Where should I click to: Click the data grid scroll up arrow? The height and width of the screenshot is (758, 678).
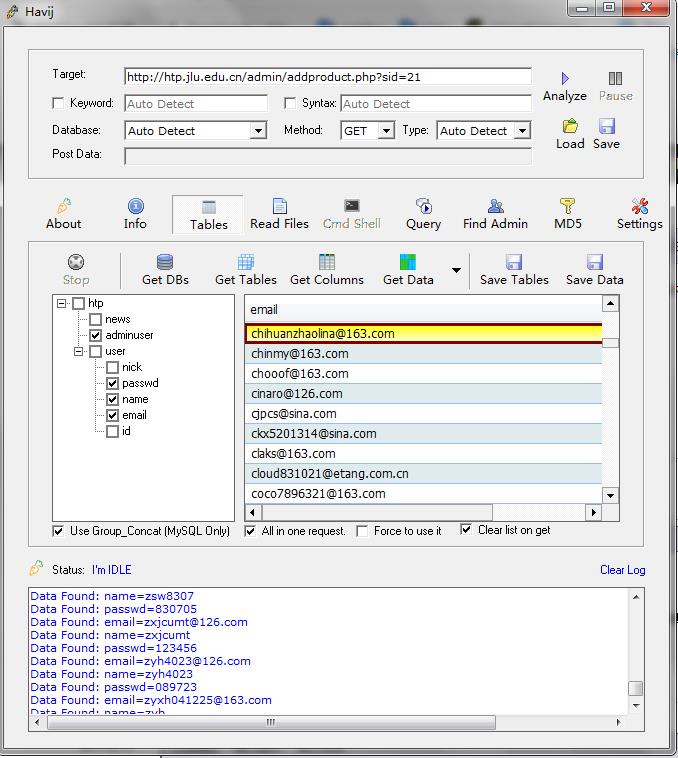pyautogui.click(x=610, y=303)
